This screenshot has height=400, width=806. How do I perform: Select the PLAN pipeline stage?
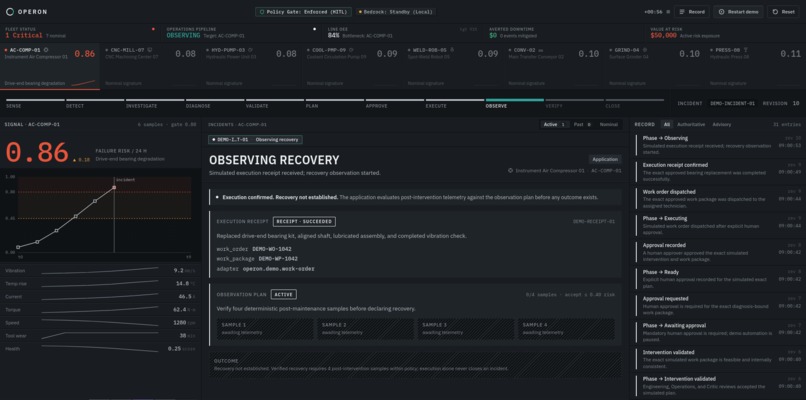tap(335, 103)
